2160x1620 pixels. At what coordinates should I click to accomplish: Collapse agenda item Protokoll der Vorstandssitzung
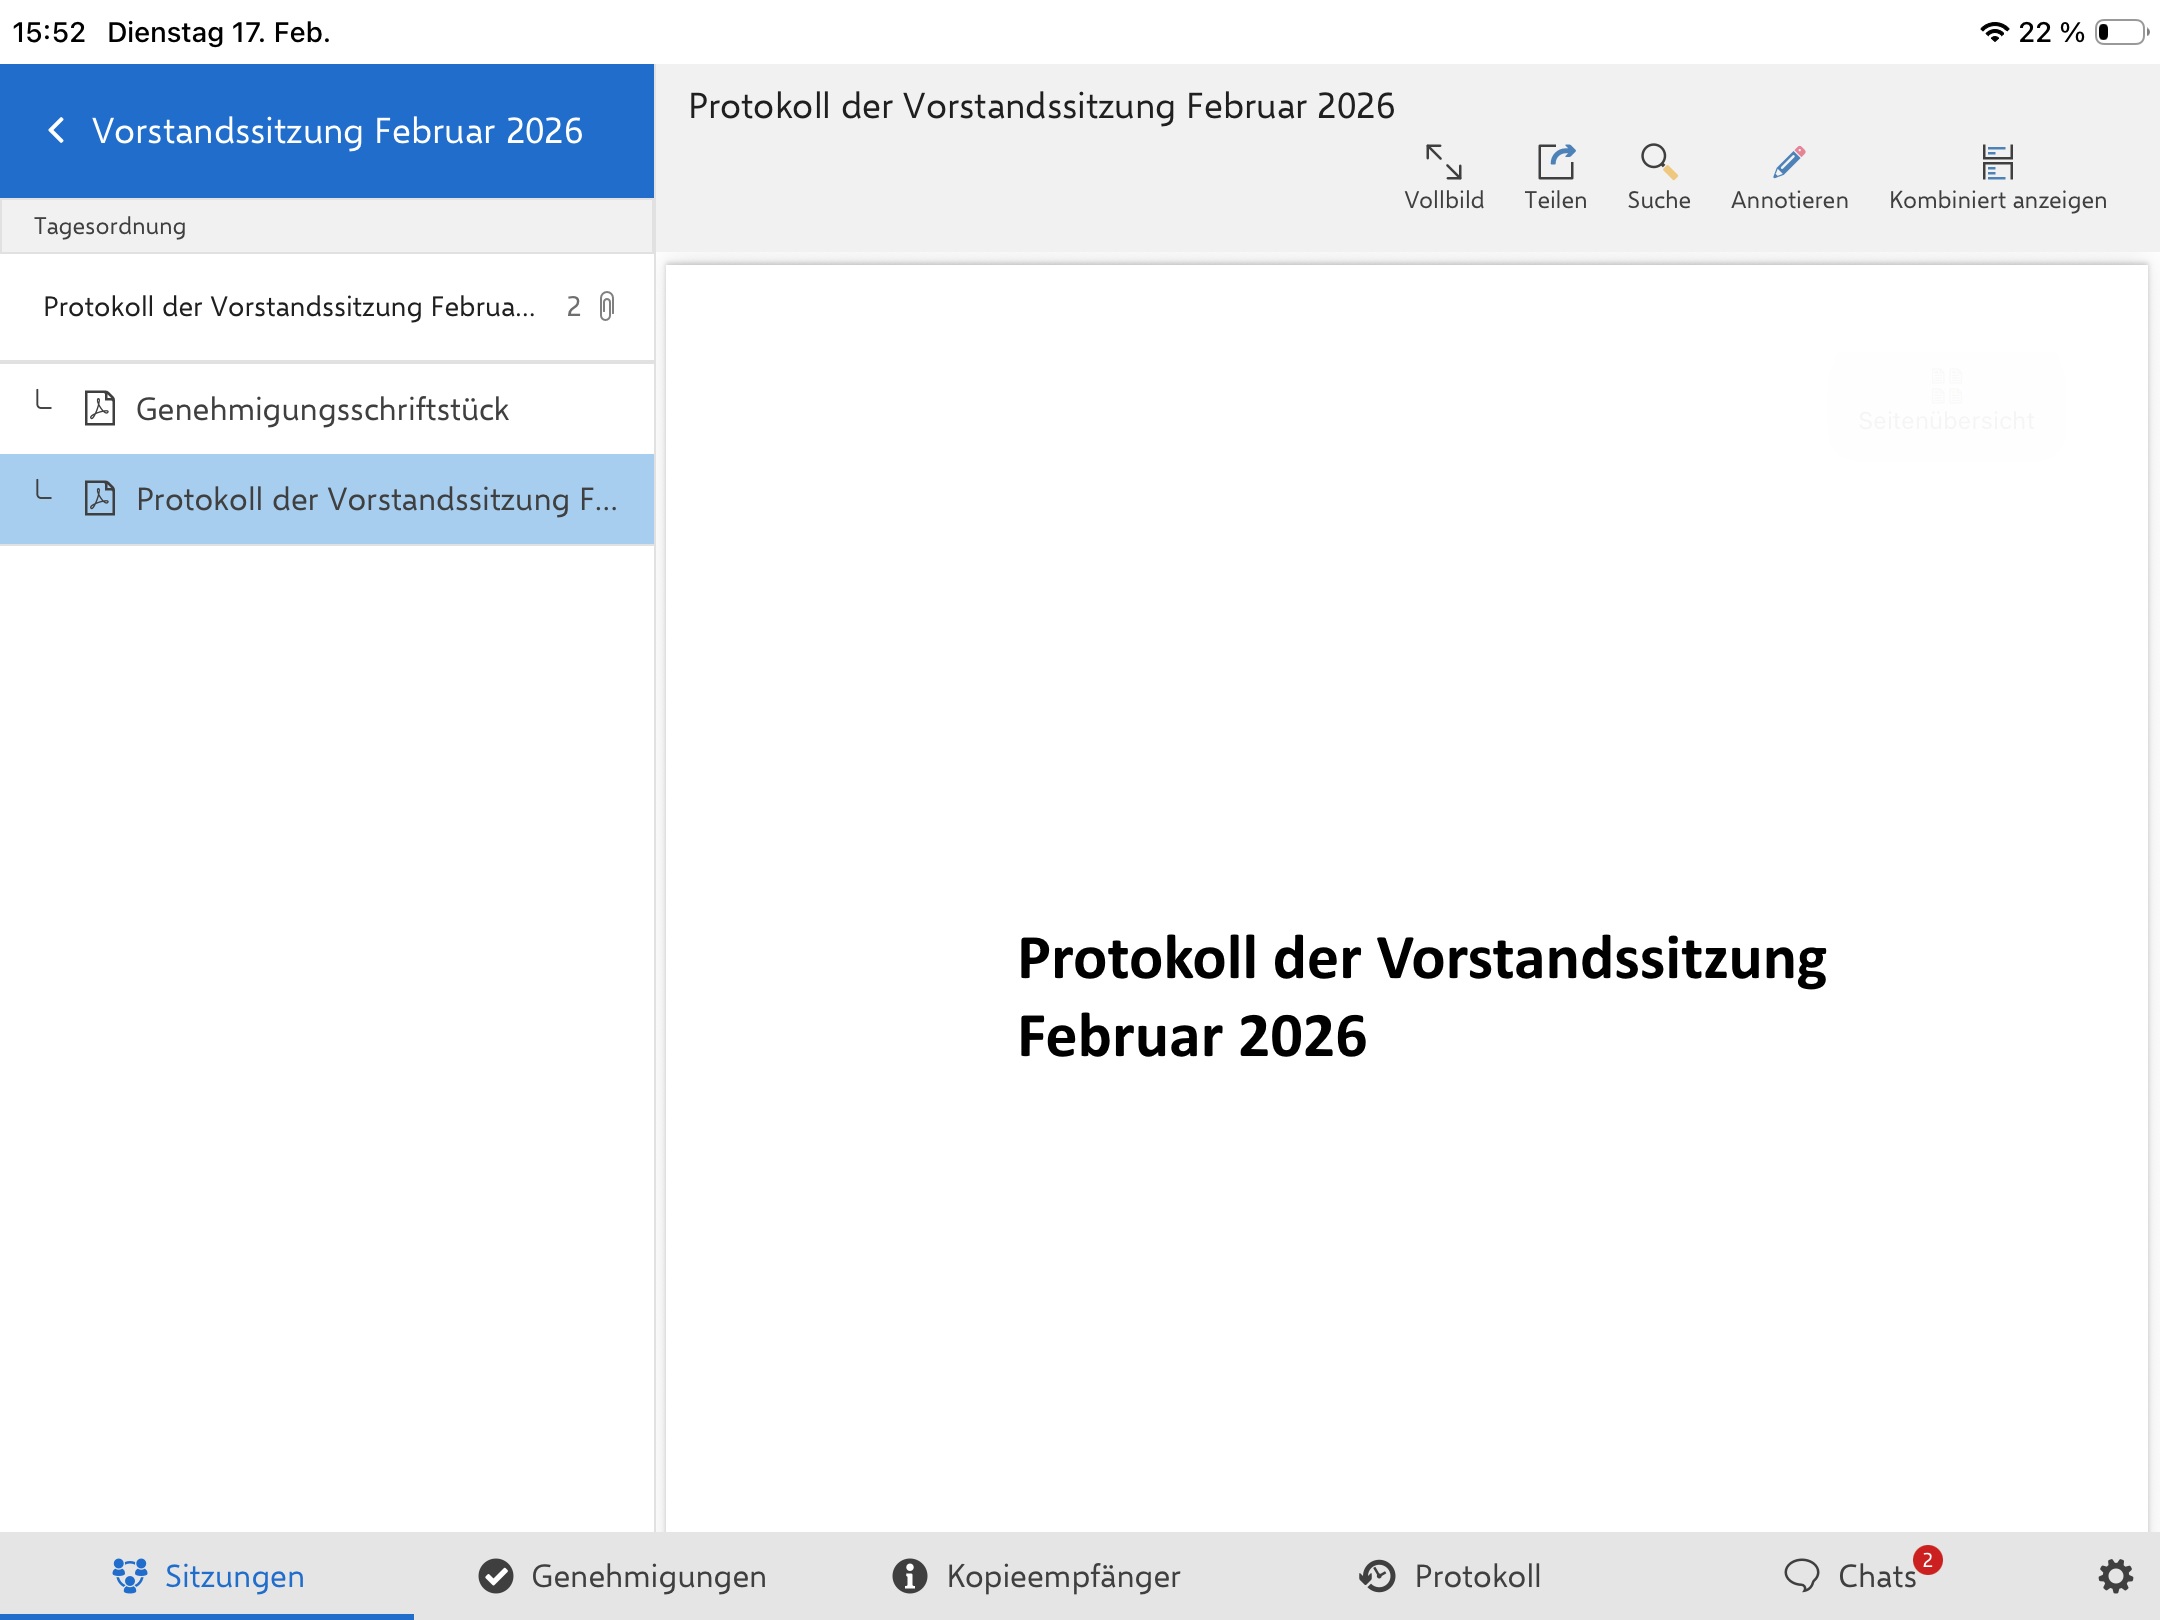[289, 306]
